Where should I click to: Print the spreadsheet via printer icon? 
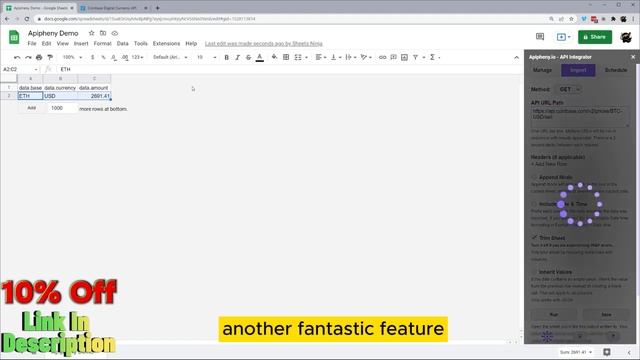coord(39,58)
